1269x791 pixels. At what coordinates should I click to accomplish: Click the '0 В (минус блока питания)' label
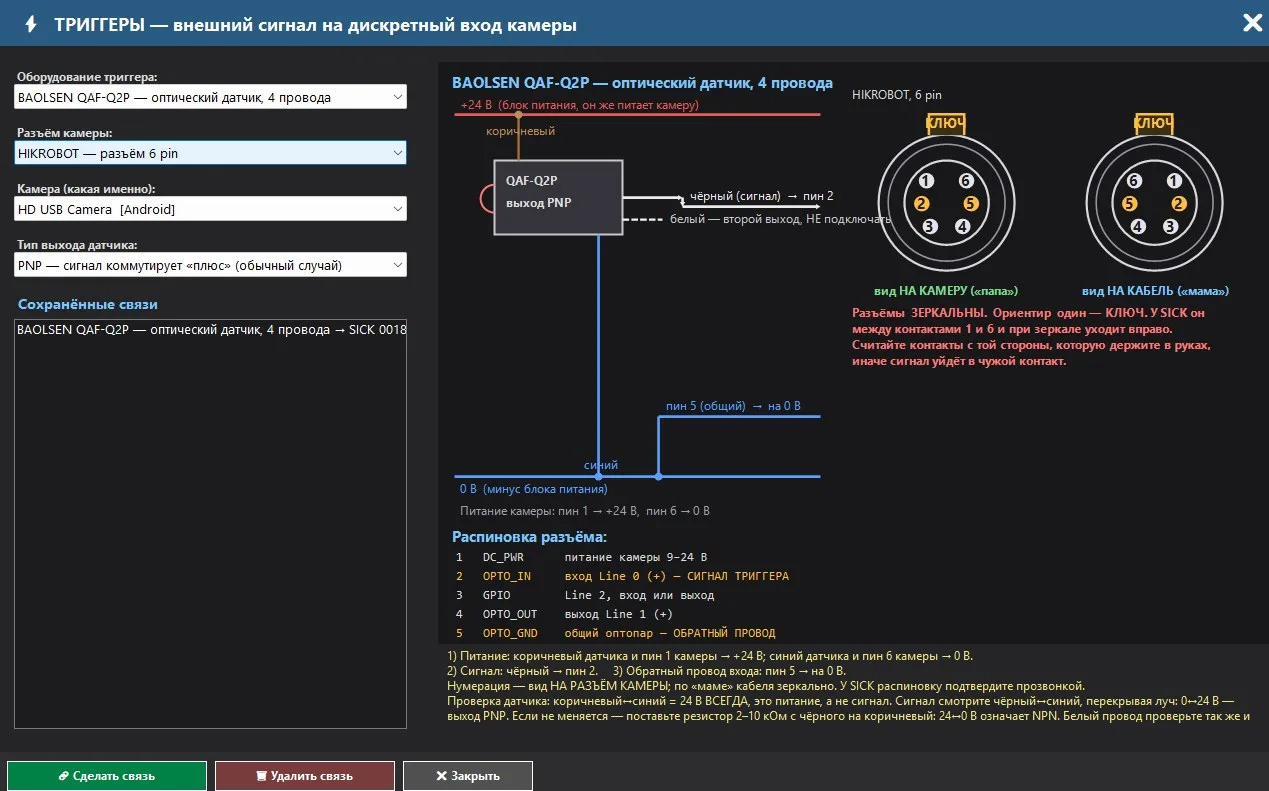[533, 489]
